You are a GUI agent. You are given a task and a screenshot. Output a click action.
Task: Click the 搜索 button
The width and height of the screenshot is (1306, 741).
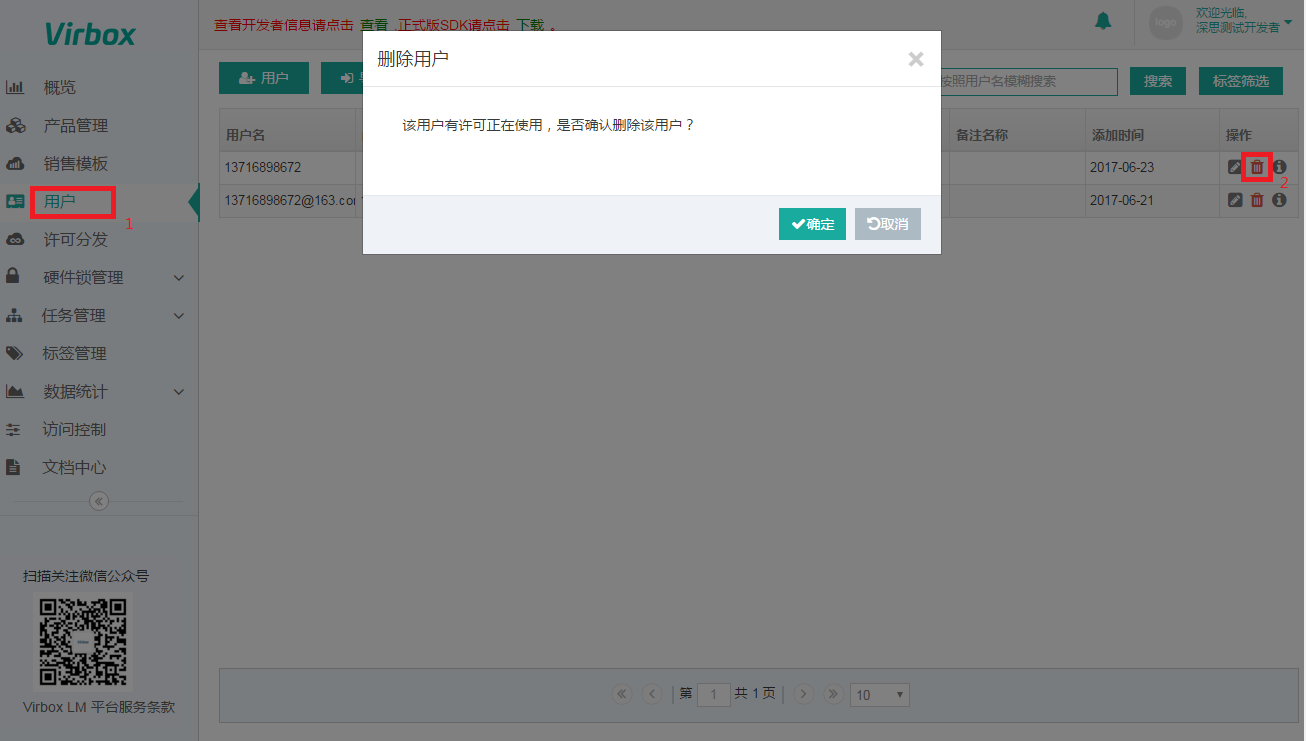pyautogui.click(x=1158, y=81)
